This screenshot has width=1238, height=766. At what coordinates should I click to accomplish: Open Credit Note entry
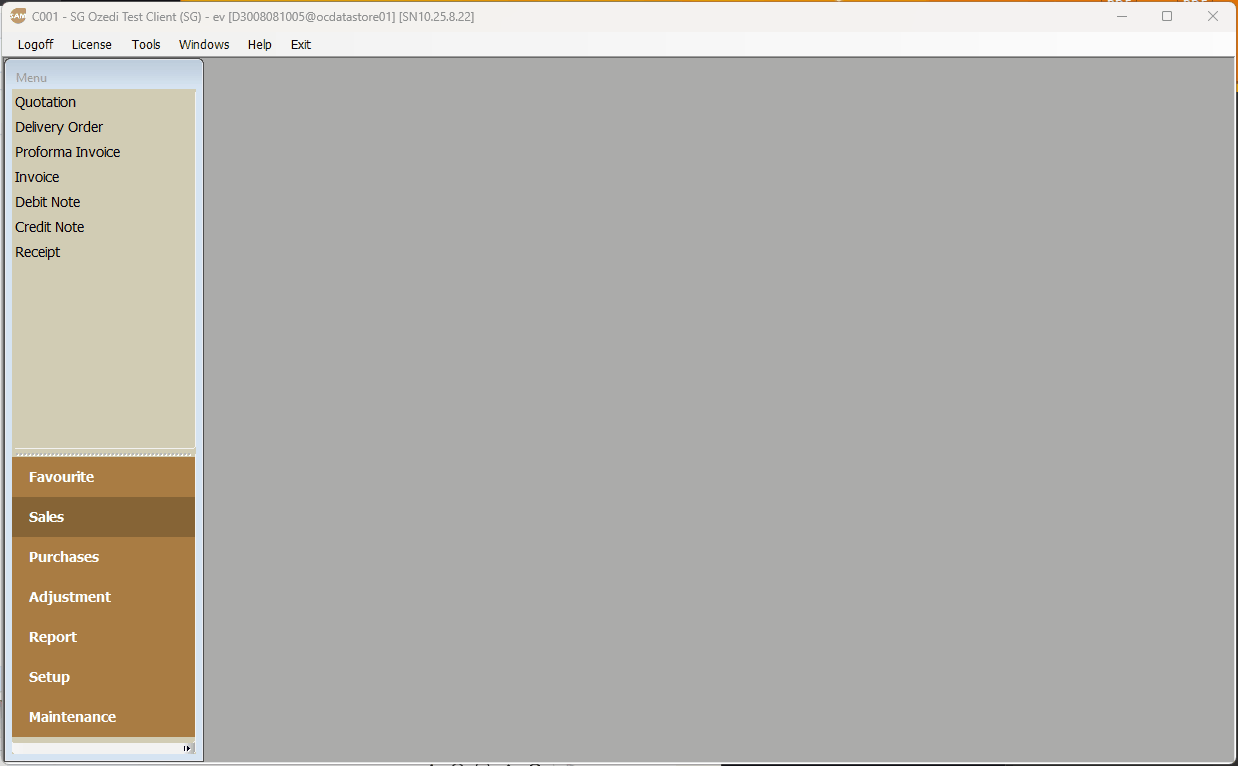coord(50,227)
